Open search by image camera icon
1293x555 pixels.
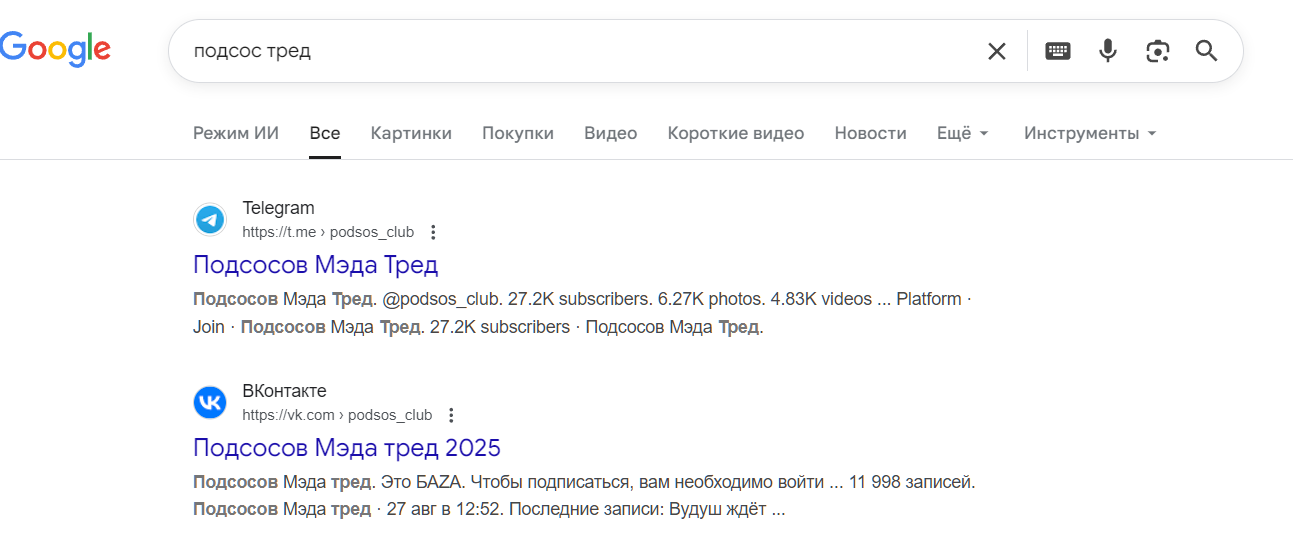(1158, 51)
